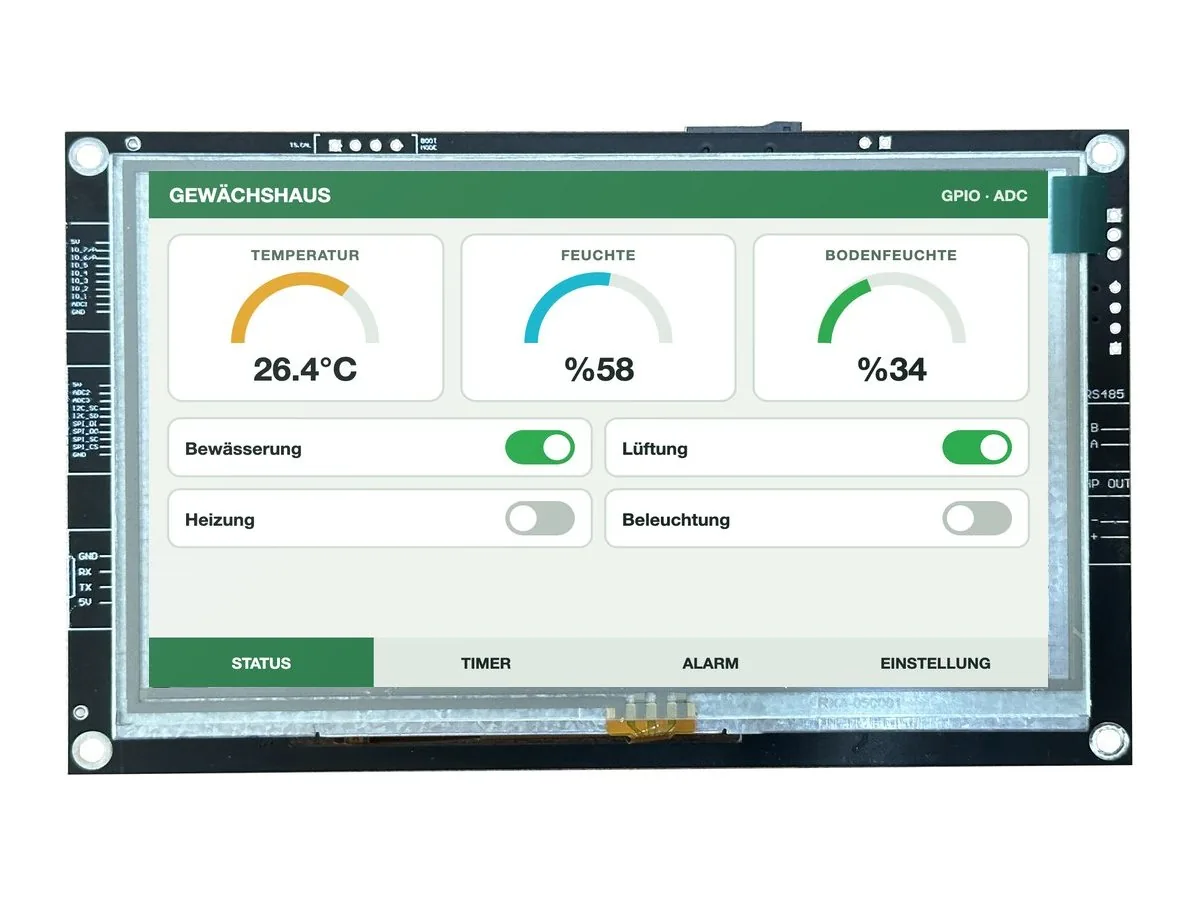Click the TEMPERATUR card label
The width and height of the screenshot is (1197, 897).
(x=305, y=255)
